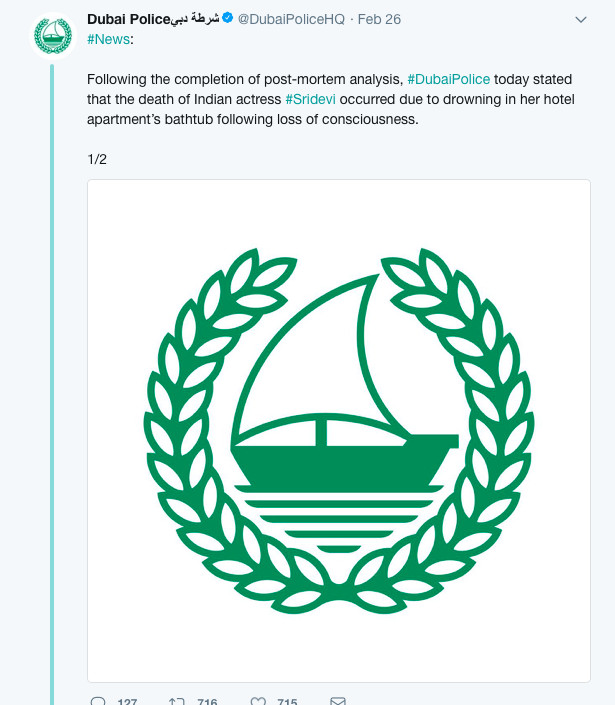Click the 716 retweets count
This screenshot has height=705, width=615.
pyautogui.click(x=207, y=701)
